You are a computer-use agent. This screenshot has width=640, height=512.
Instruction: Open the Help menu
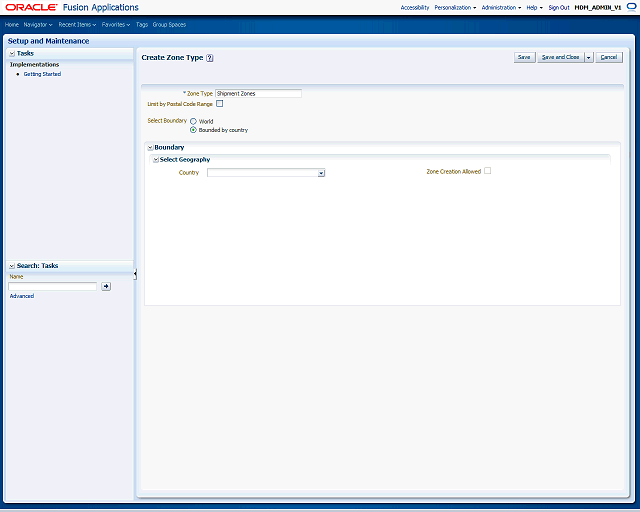pos(534,7)
